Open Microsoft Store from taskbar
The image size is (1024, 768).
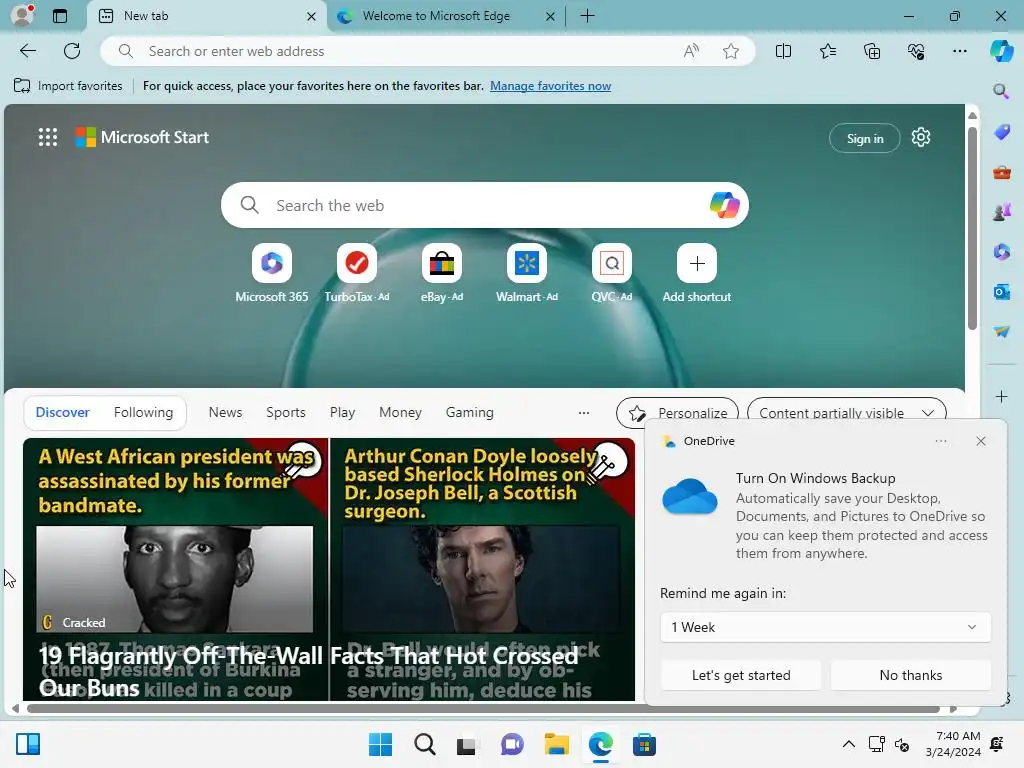point(644,744)
